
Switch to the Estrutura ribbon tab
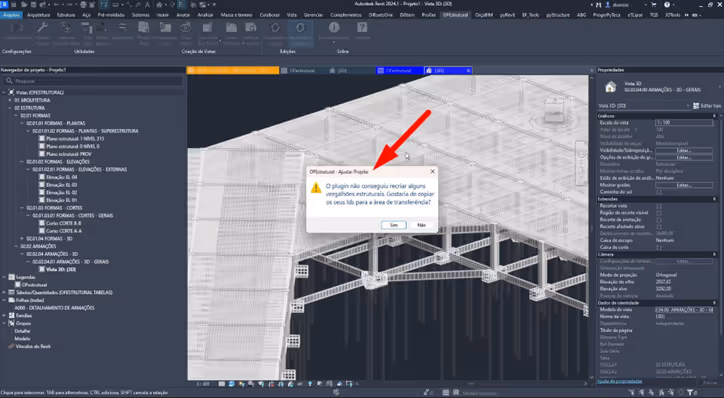(x=66, y=15)
